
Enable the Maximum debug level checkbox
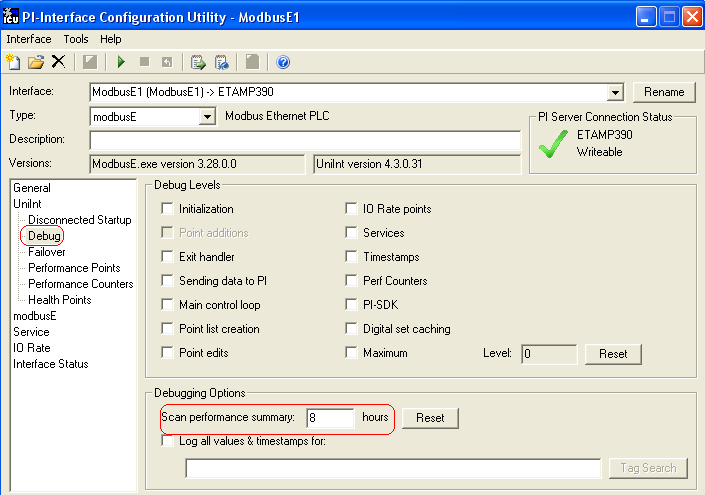351,352
